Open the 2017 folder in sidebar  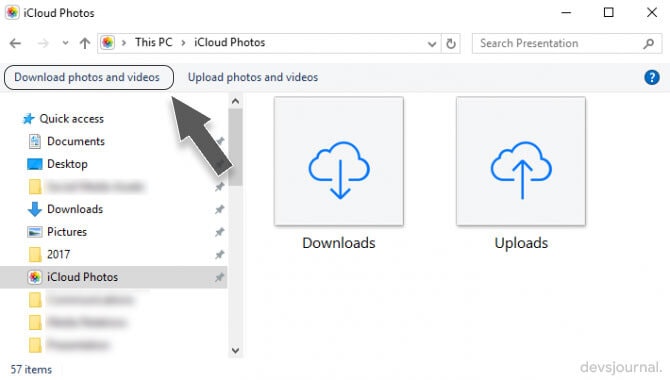tap(58, 255)
